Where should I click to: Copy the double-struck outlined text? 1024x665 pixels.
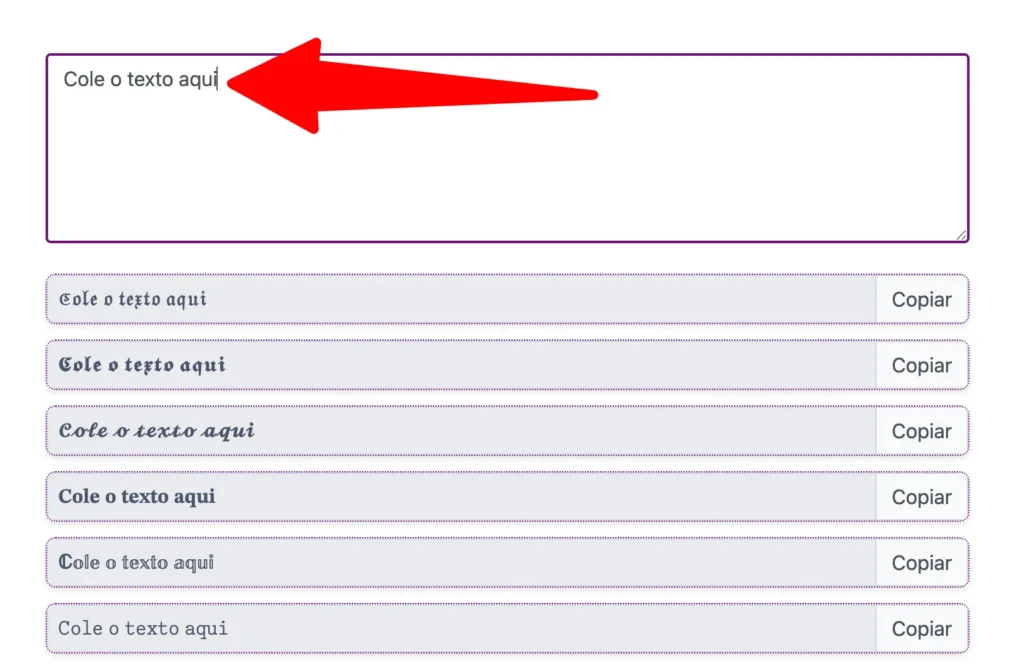(921, 563)
